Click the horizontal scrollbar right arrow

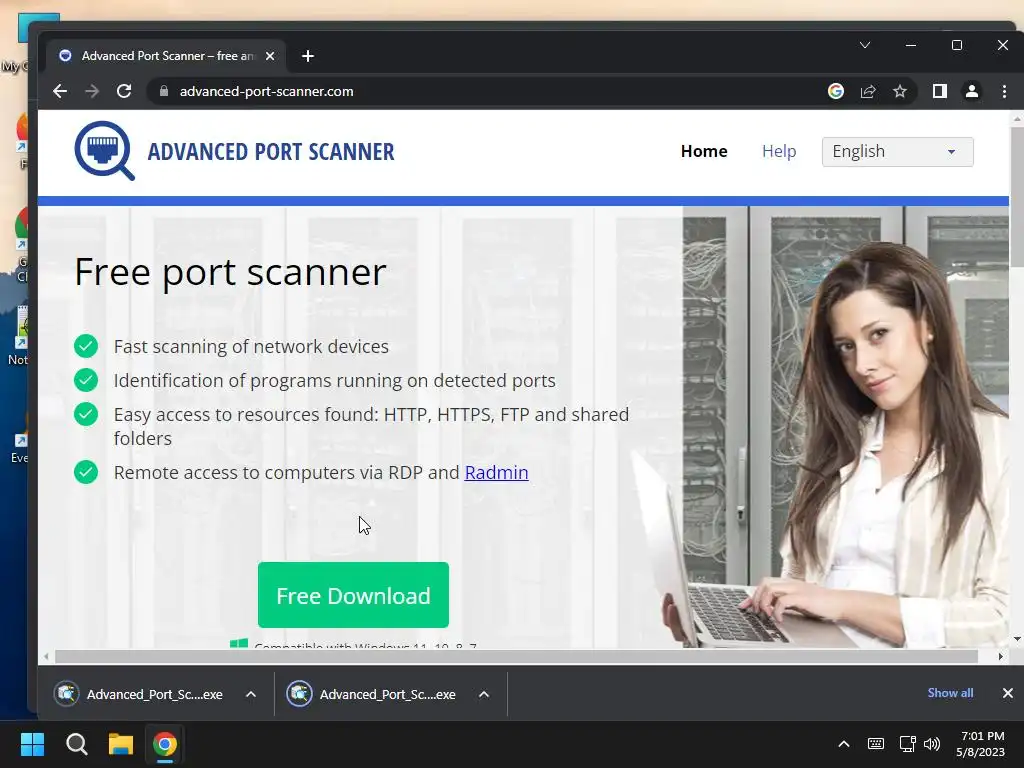coord(1000,656)
